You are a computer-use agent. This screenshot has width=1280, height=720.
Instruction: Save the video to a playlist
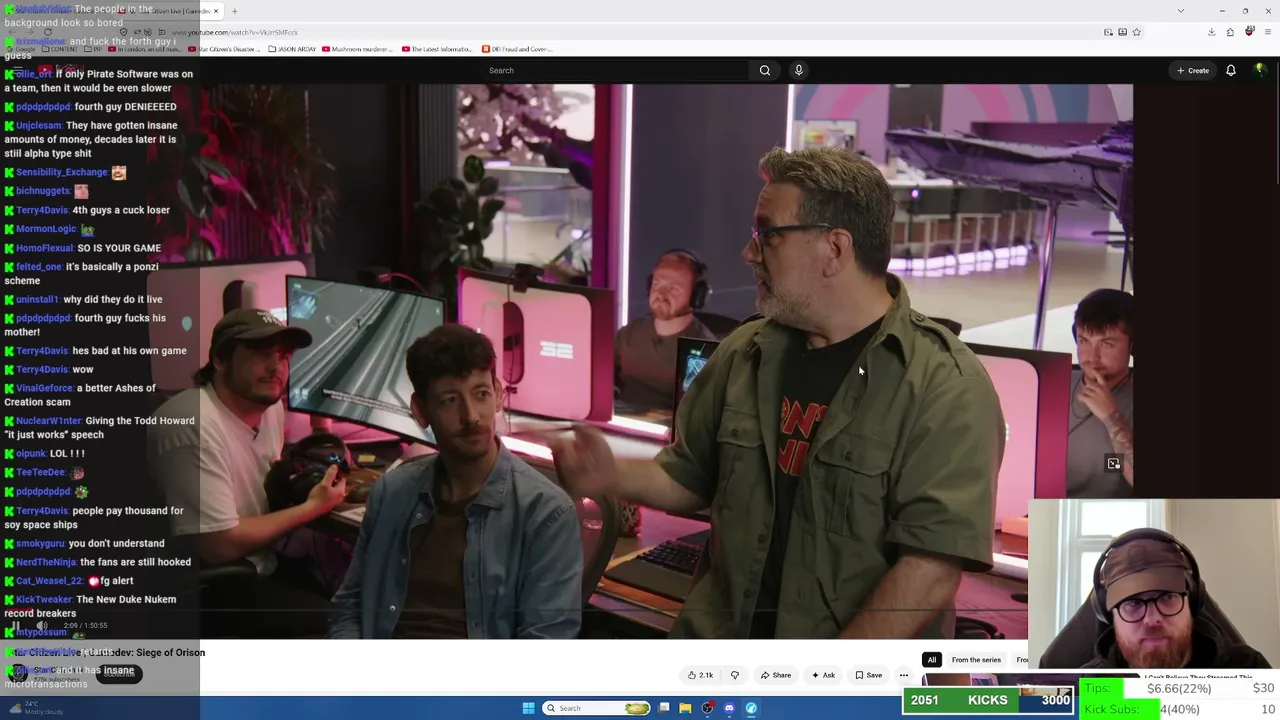(869, 675)
